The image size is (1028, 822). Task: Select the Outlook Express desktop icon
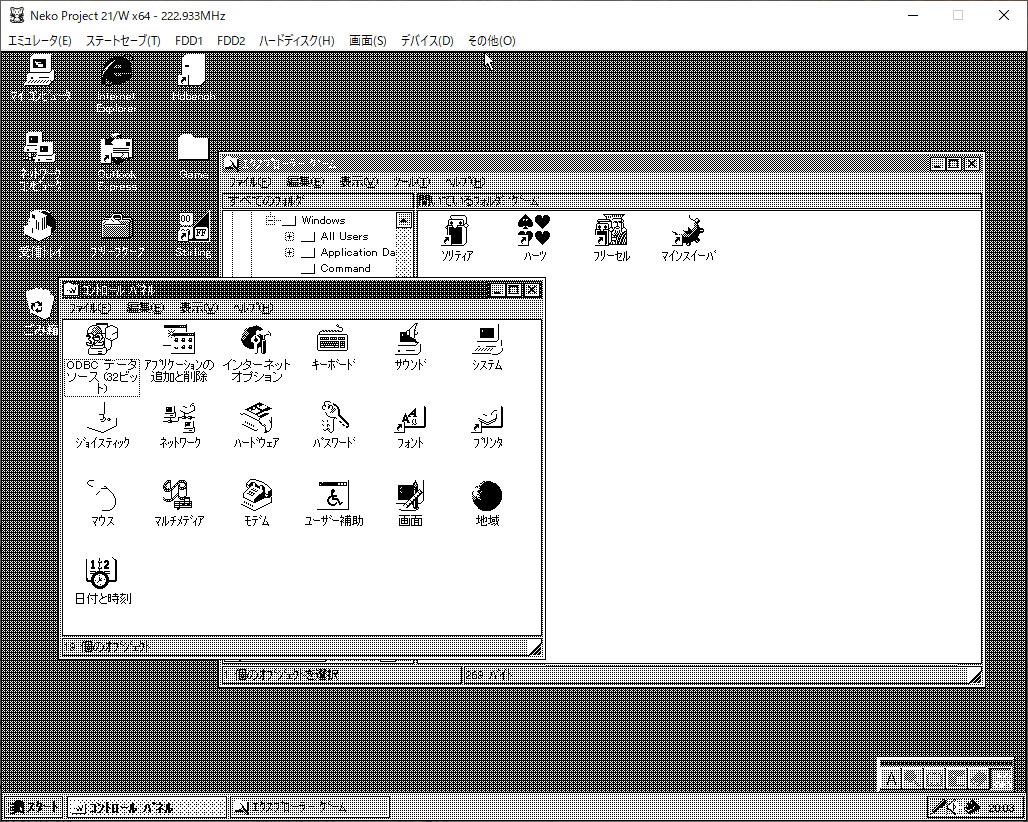coord(117,163)
